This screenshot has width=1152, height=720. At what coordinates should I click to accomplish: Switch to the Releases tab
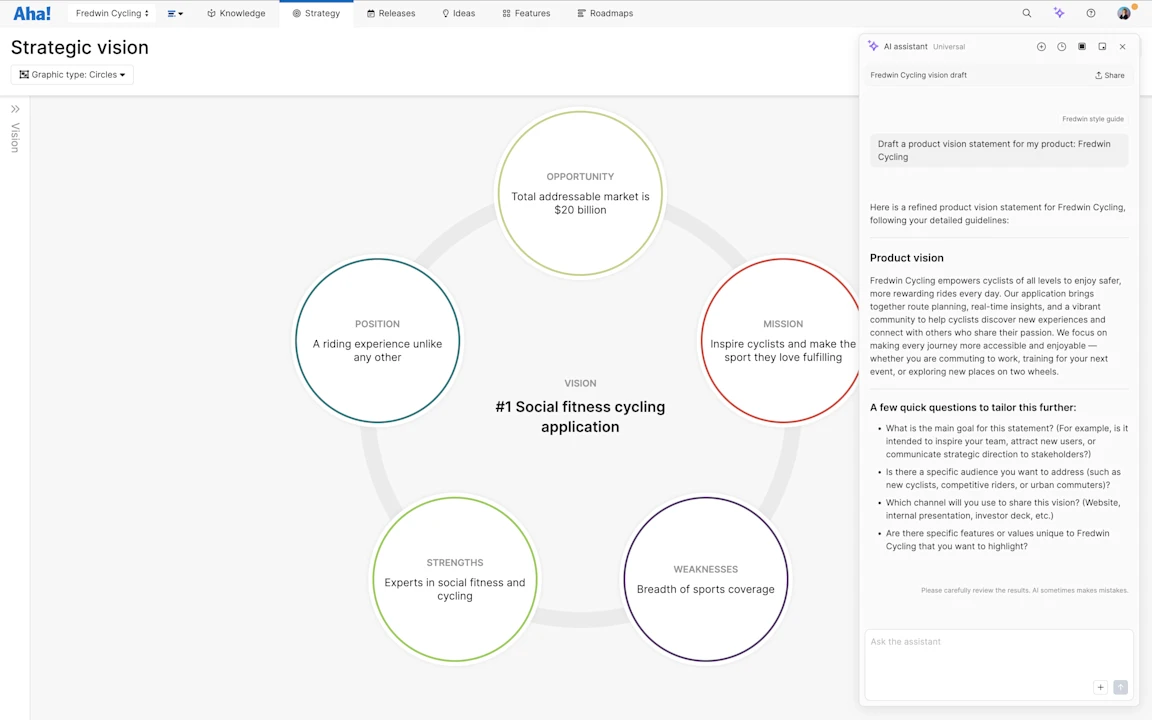tap(391, 13)
